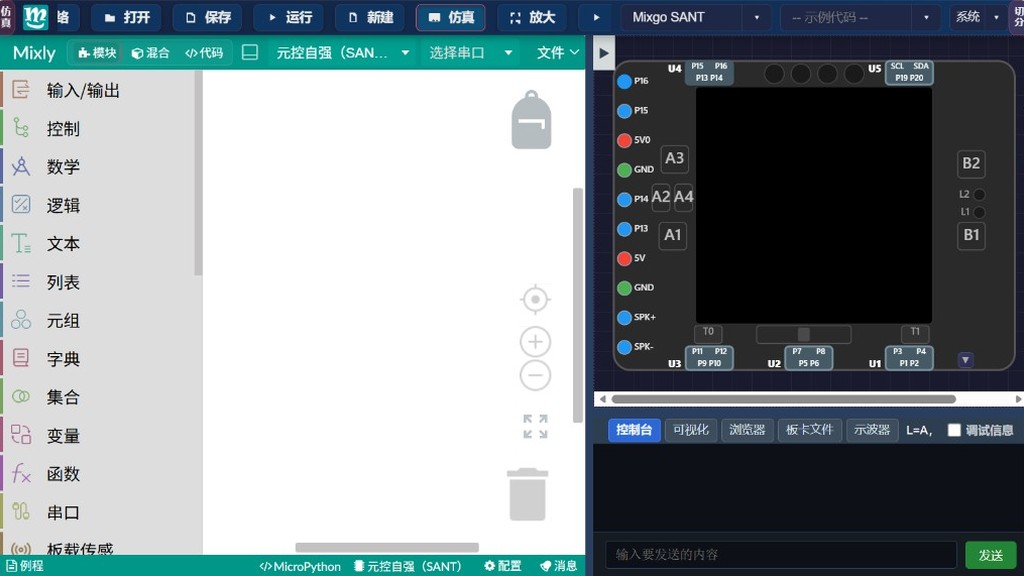Screen dimensions: 1024x576
Task: Select the 控制台 tab
Action: [x=634, y=430]
